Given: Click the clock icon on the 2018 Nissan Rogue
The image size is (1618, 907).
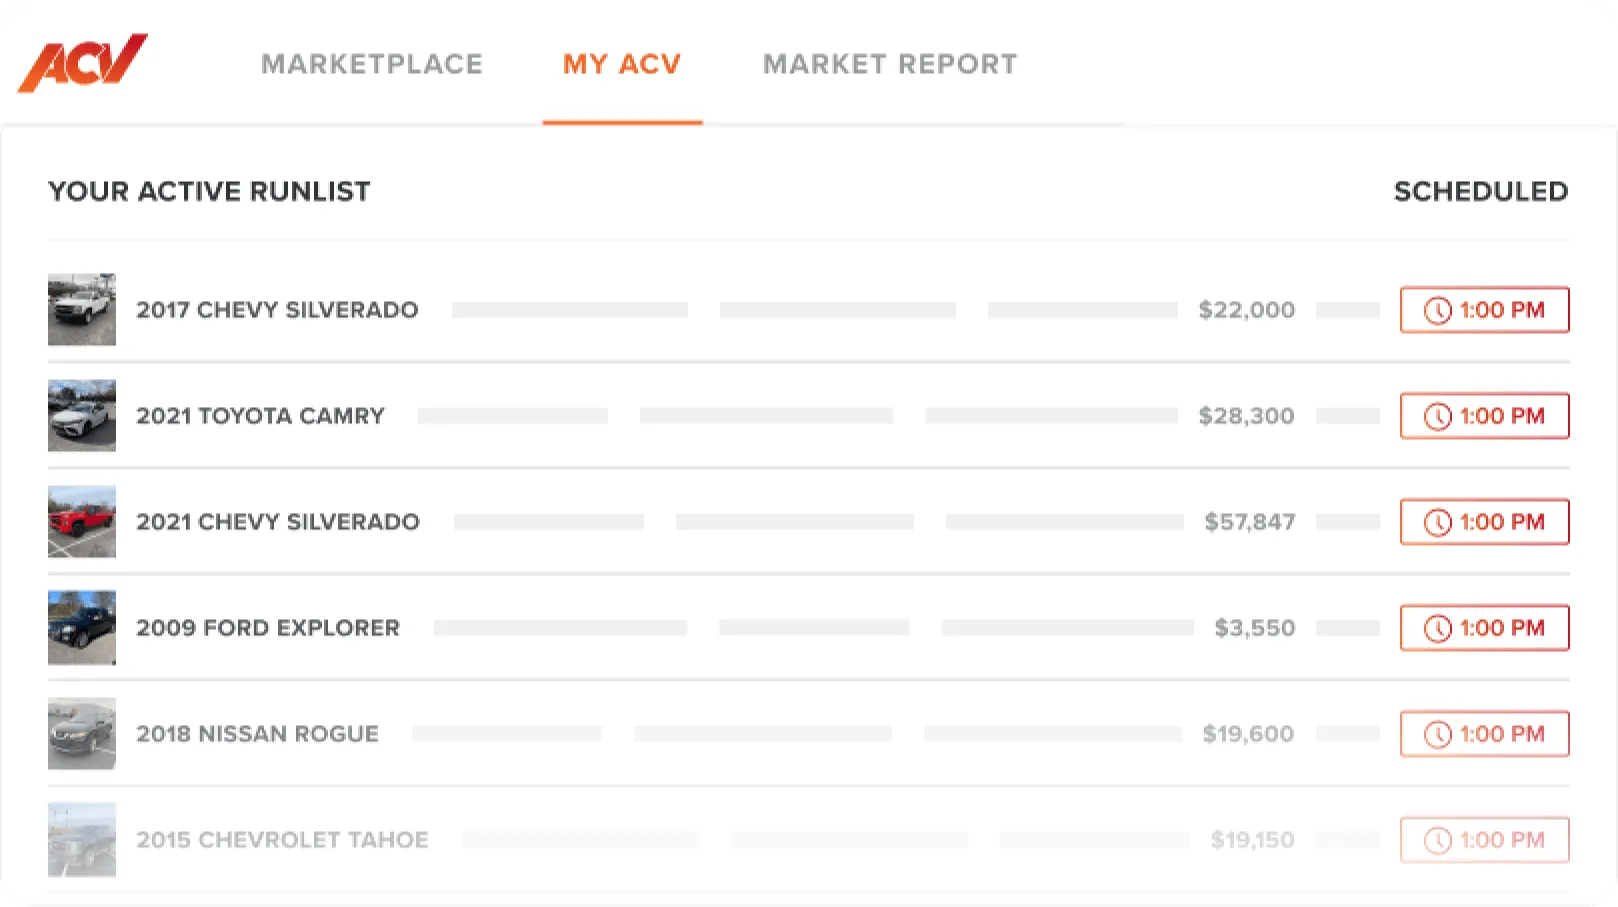Looking at the screenshot, I should click(x=1437, y=733).
